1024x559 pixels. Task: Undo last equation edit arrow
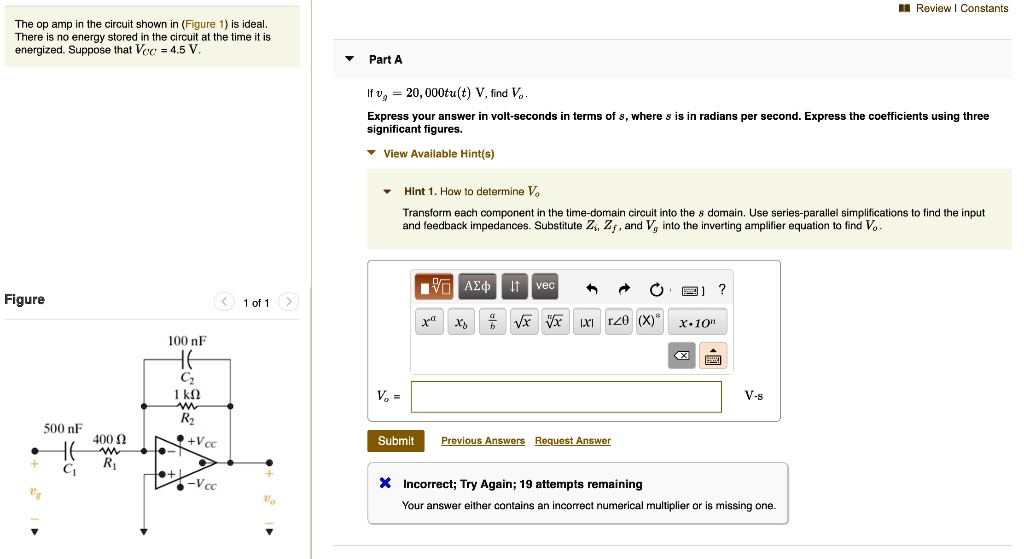coord(592,289)
